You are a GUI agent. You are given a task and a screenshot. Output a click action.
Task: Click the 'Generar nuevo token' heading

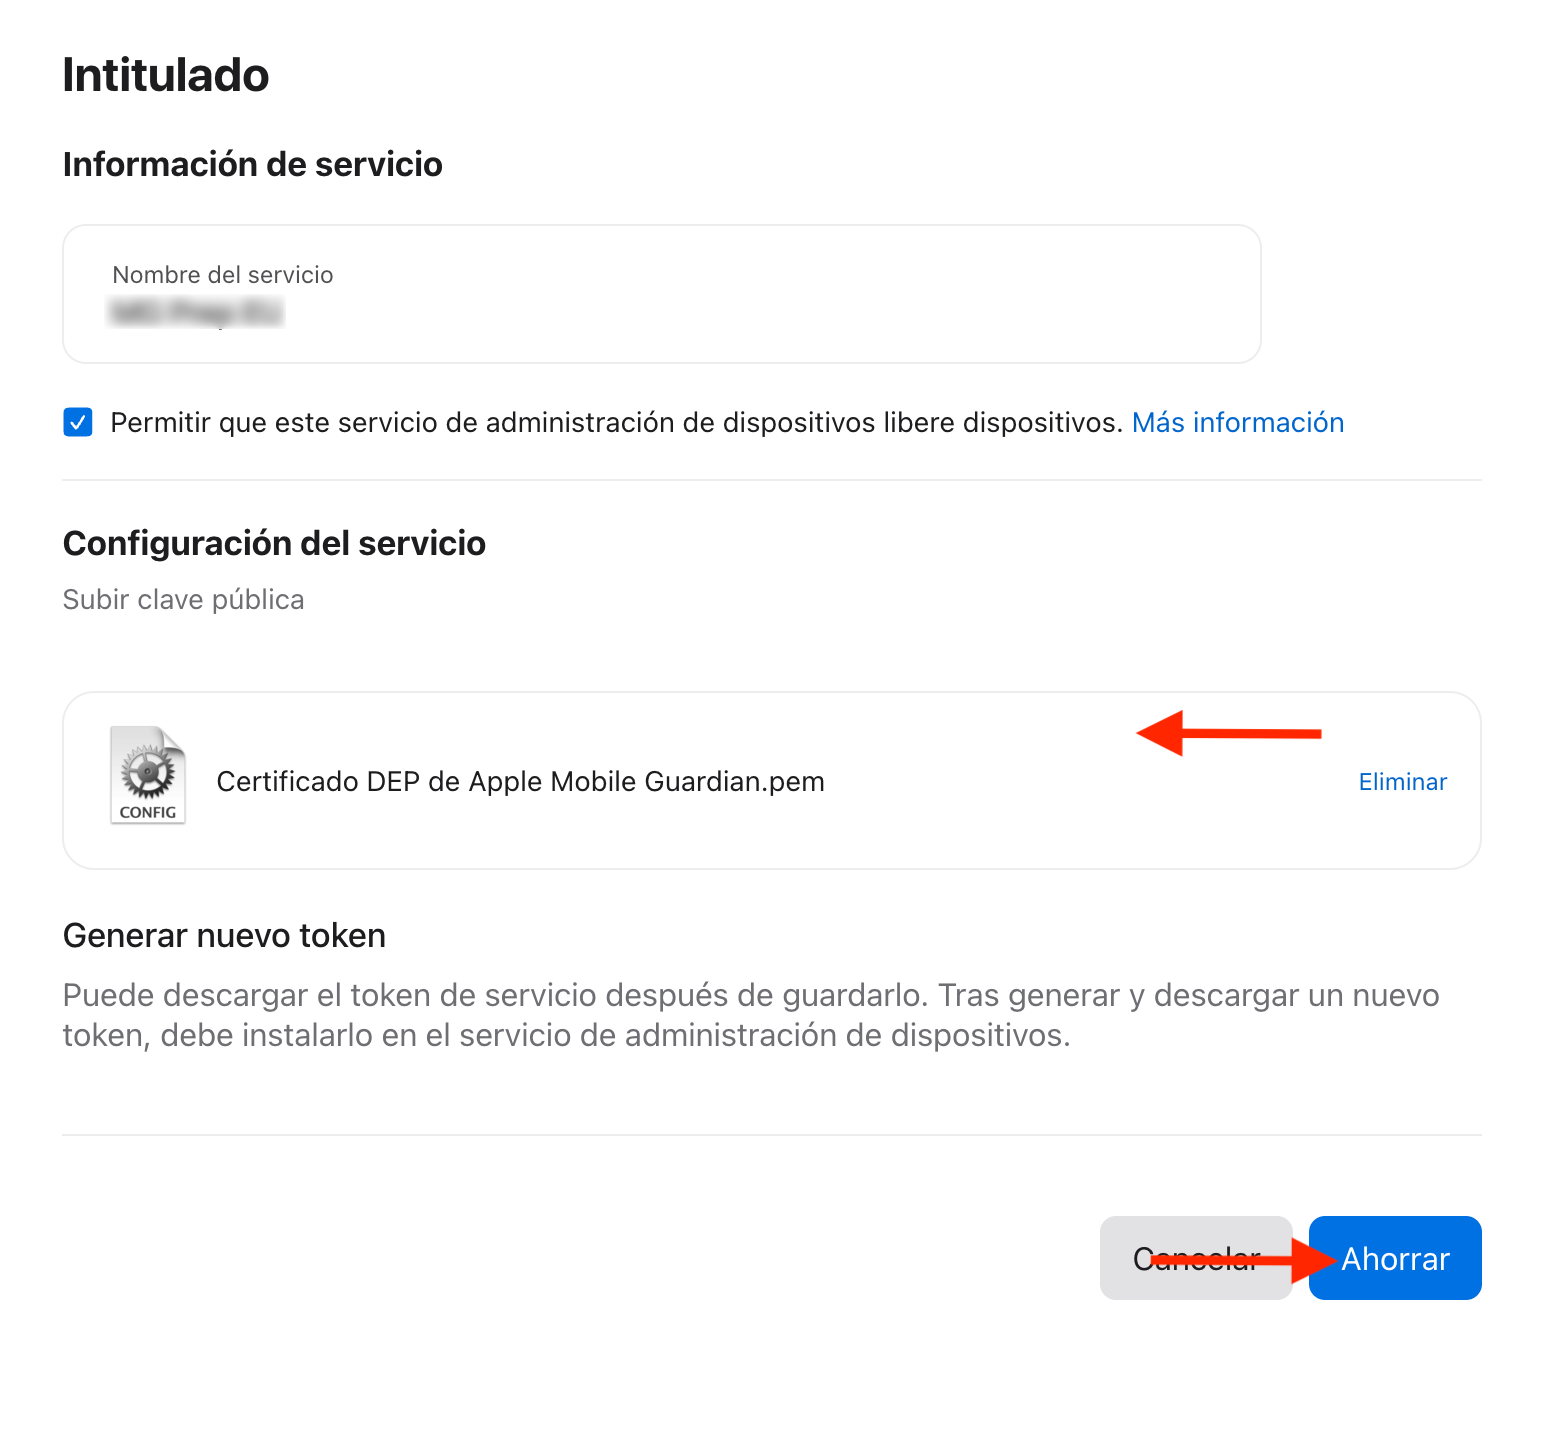coord(224,936)
